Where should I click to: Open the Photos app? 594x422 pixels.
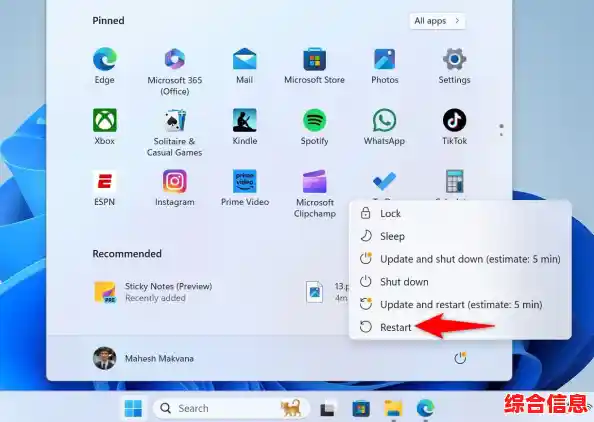pyautogui.click(x=385, y=66)
